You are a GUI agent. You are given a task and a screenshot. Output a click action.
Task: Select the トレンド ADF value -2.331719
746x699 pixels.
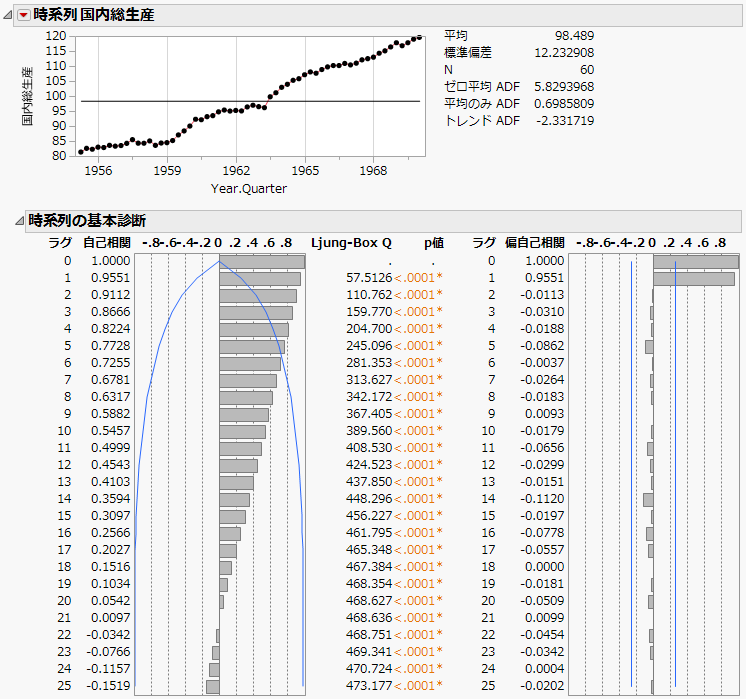565,121
